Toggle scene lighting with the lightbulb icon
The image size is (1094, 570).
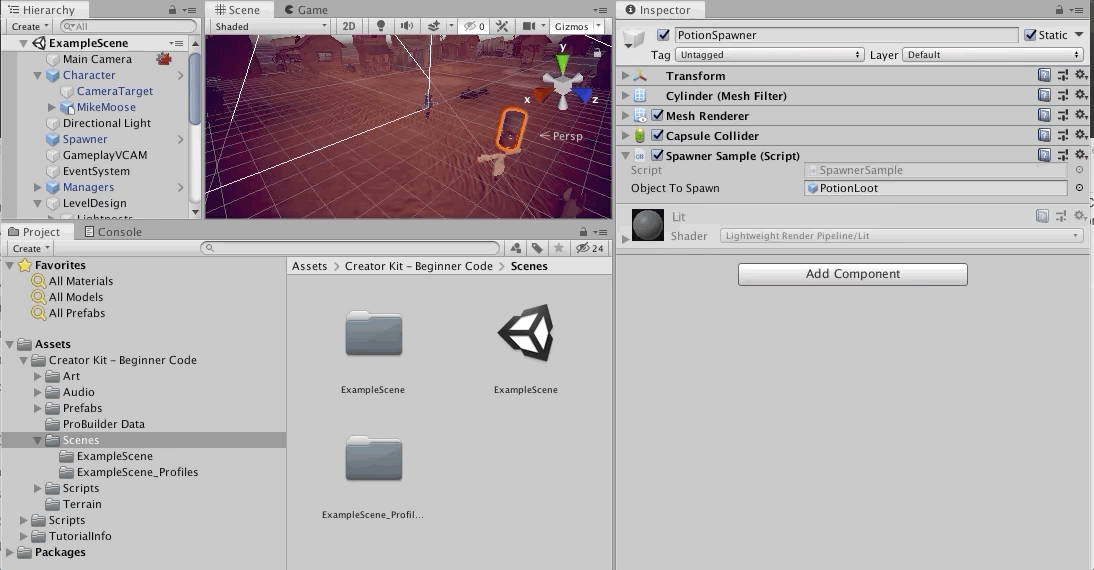tap(380, 26)
